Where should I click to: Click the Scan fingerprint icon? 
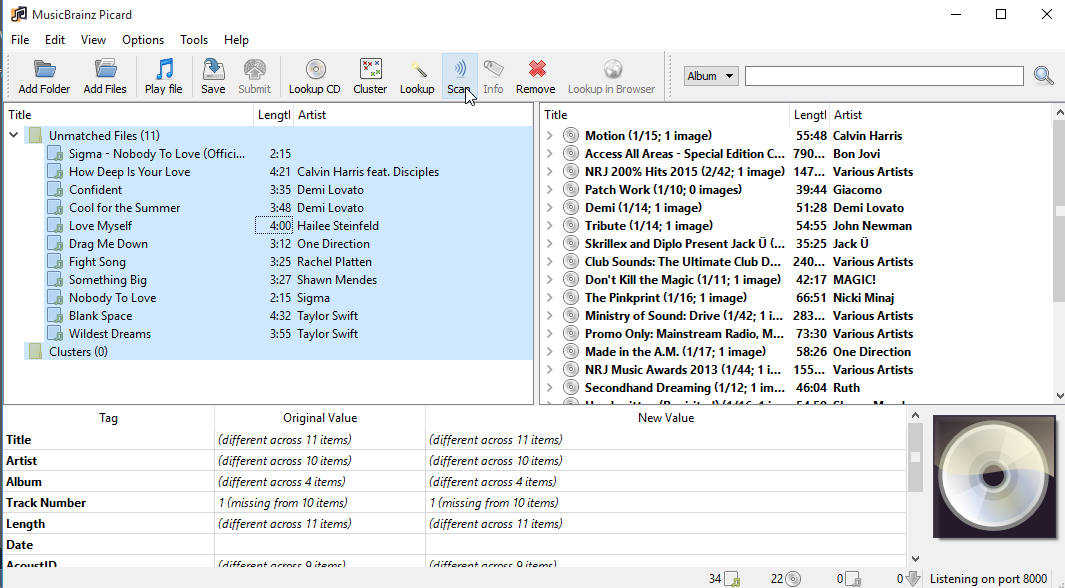point(460,68)
